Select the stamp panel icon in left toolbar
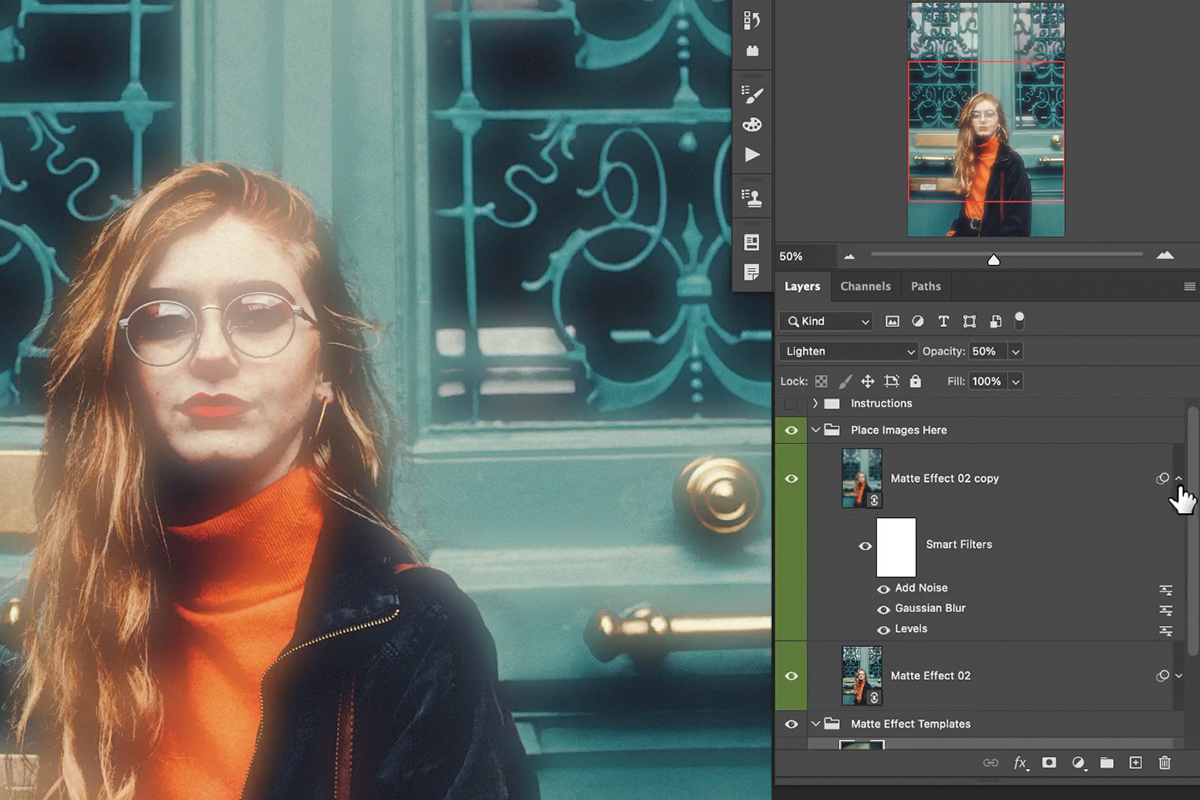 752,196
